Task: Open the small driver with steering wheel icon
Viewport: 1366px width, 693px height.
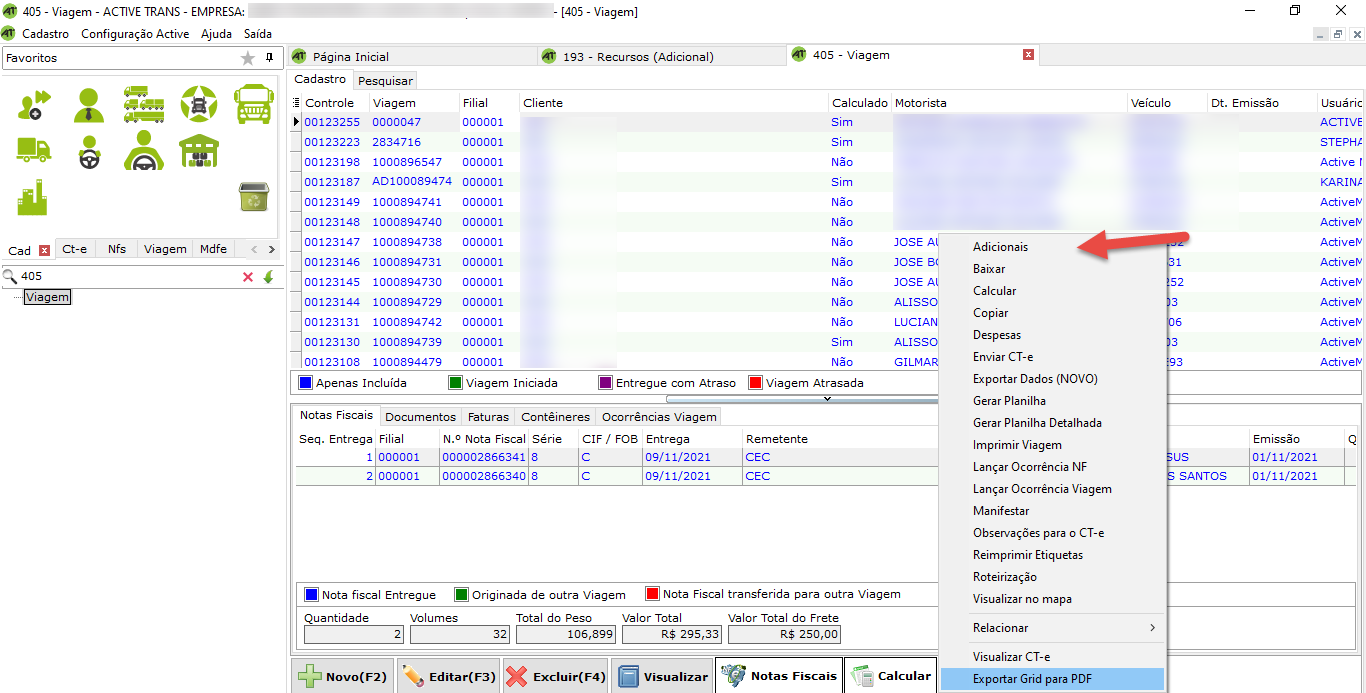Action: (89, 152)
